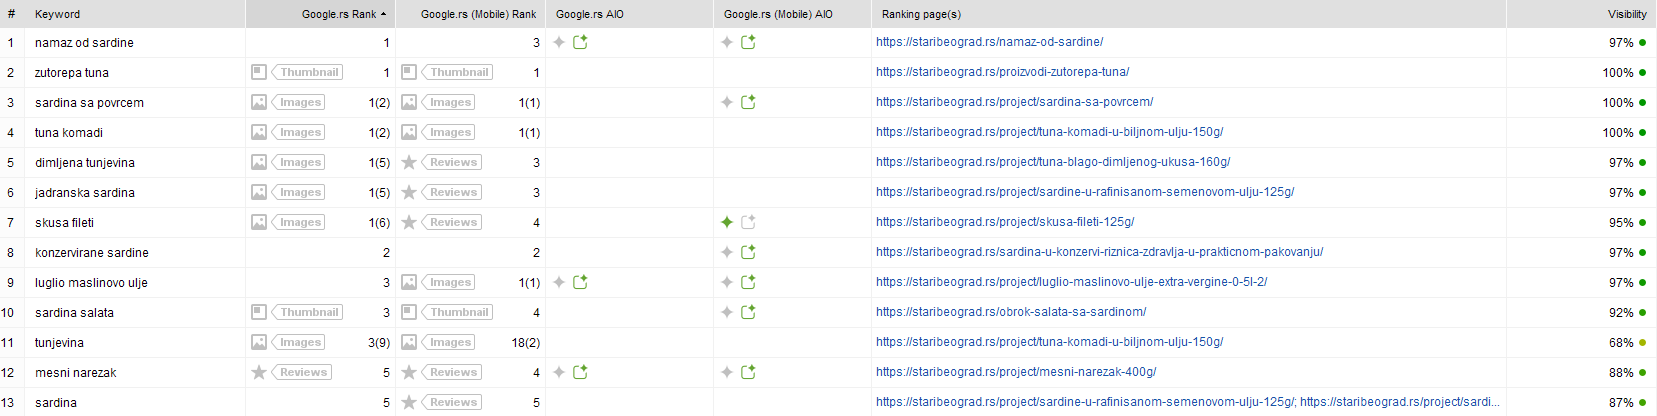Select the jadranska sardina keyword row
The width and height of the screenshot is (1657, 416).
85,192
